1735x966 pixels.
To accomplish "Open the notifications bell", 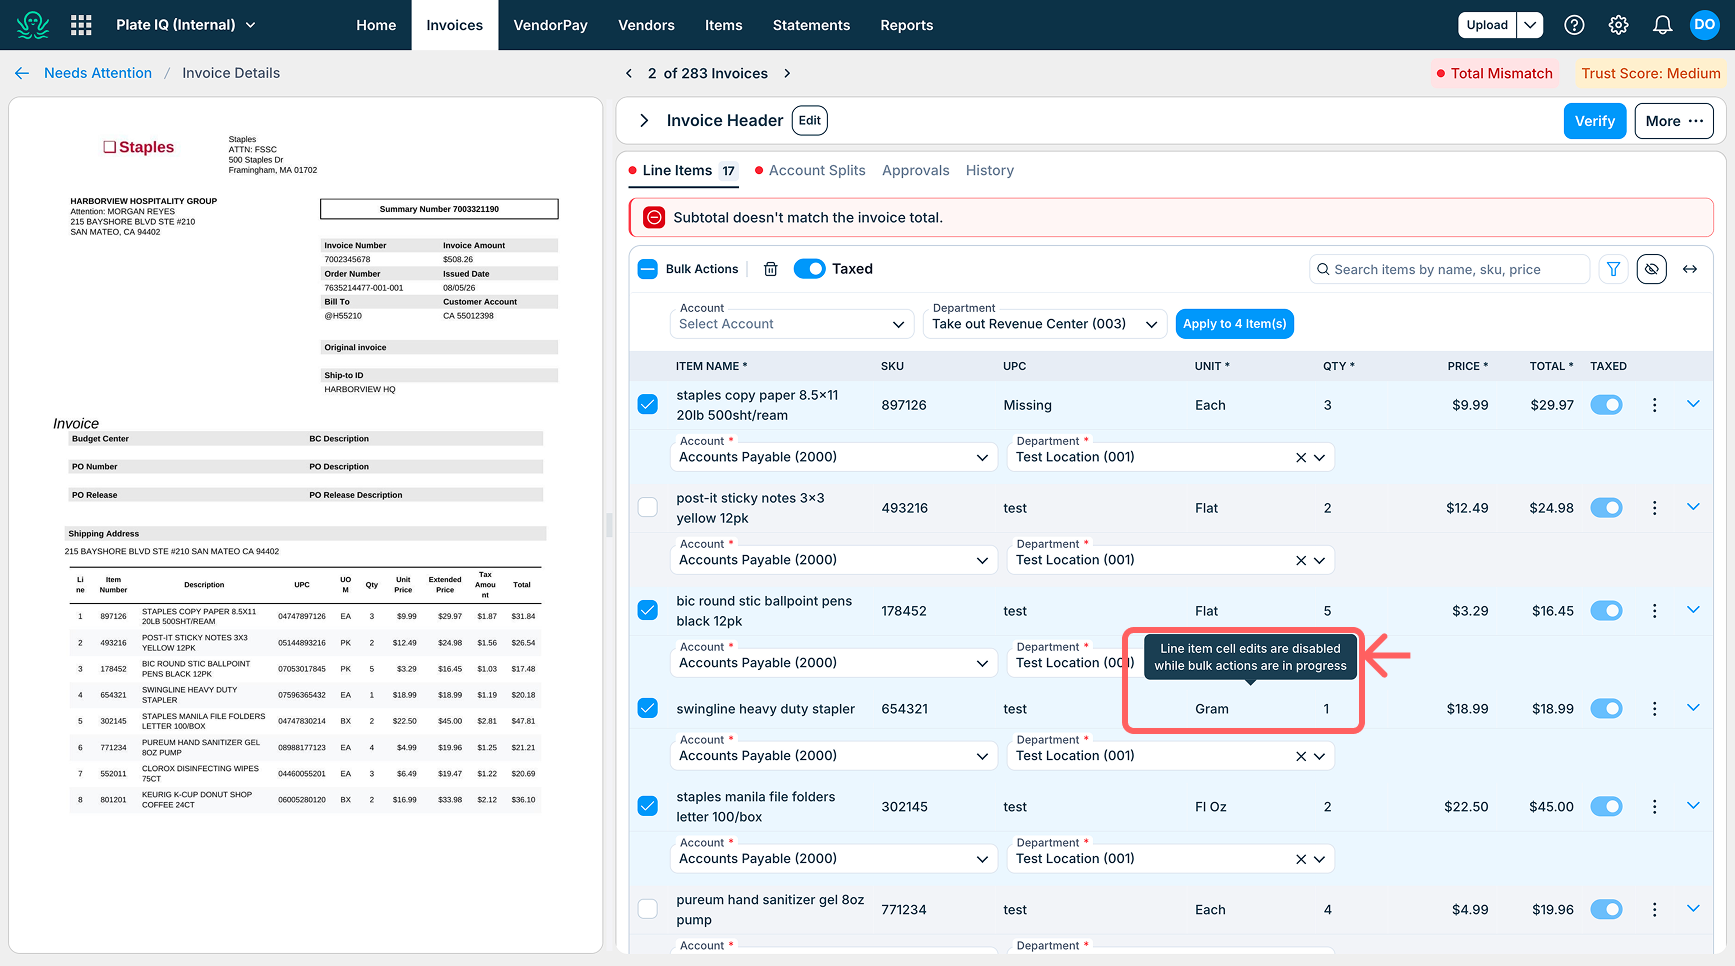I will [x=1662, y=25].
